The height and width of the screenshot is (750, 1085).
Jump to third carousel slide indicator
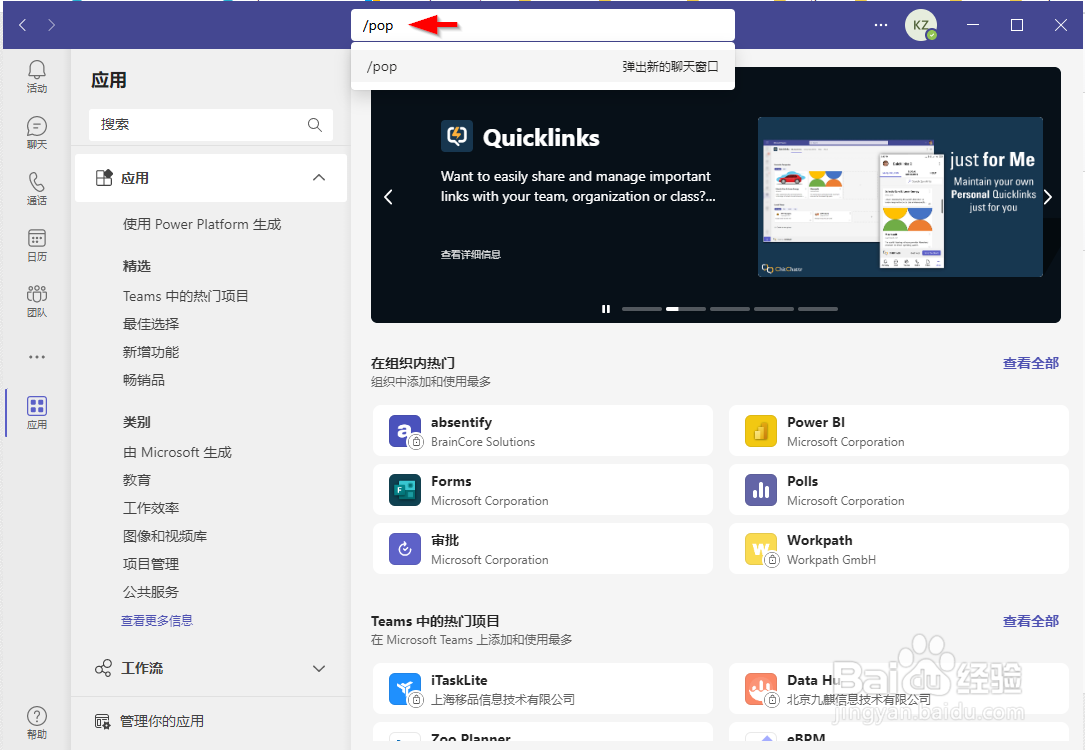(730, 309)
